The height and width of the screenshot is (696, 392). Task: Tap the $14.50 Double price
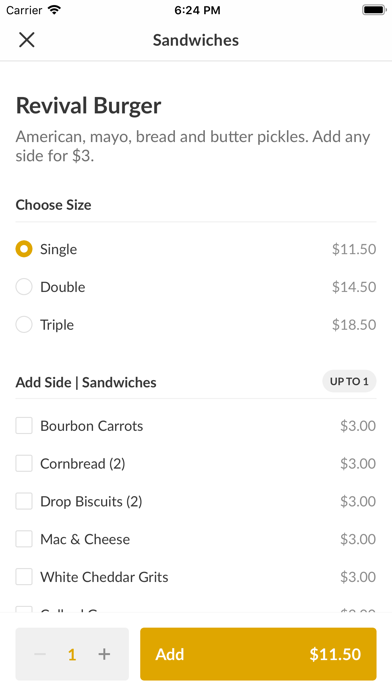[x=354, y=287]
